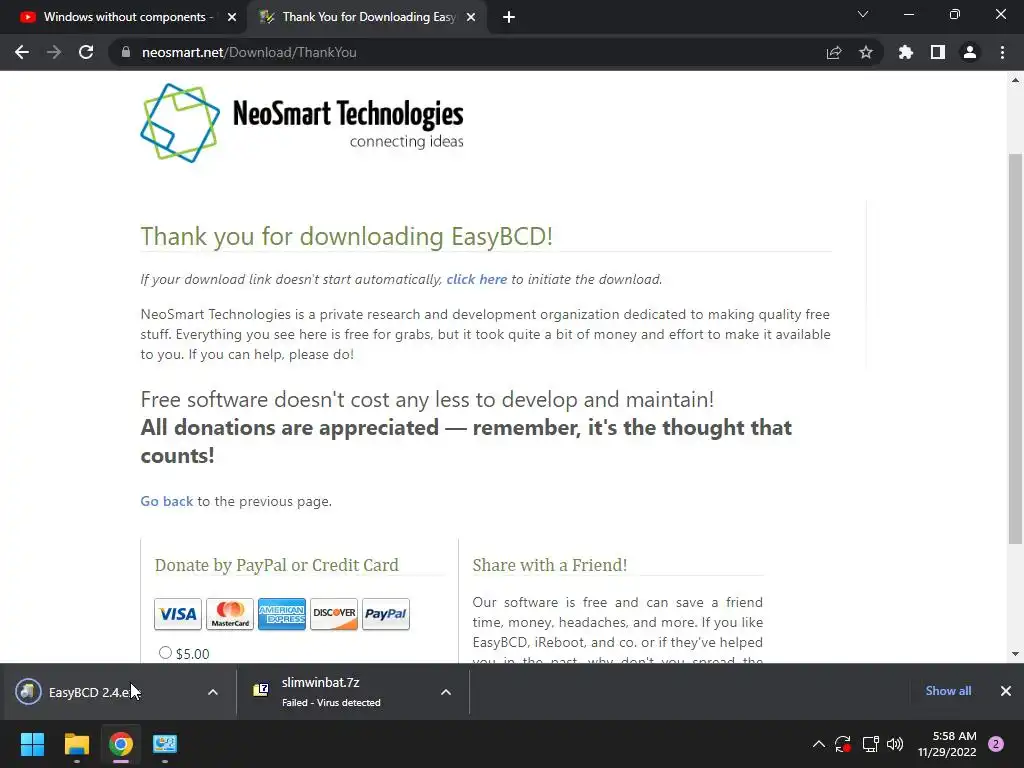Viewport: 1024px width, 768px height.
Task: Open a new tab with plus button
Action: pos(509,17)
